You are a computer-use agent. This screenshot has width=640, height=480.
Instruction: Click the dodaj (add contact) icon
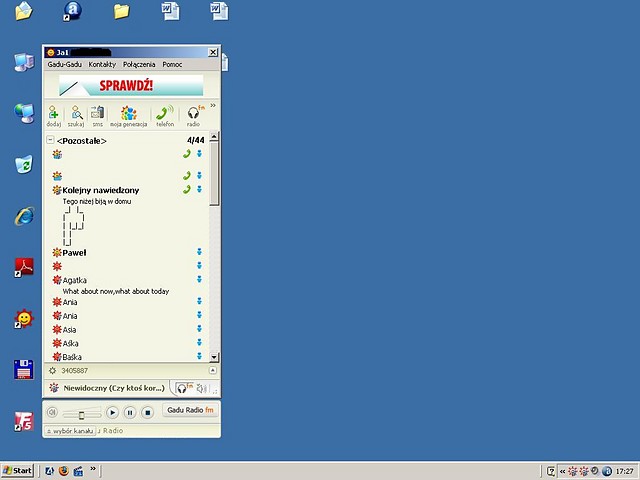(53, 116)
